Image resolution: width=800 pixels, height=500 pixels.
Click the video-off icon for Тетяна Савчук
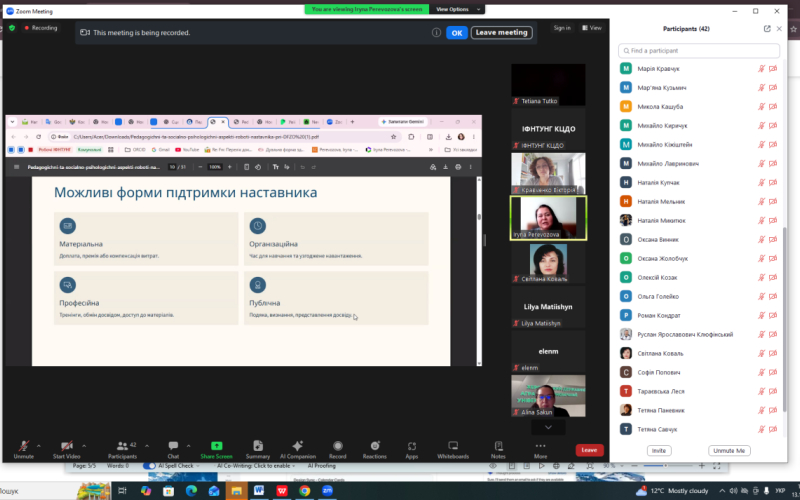pos(773,429)
